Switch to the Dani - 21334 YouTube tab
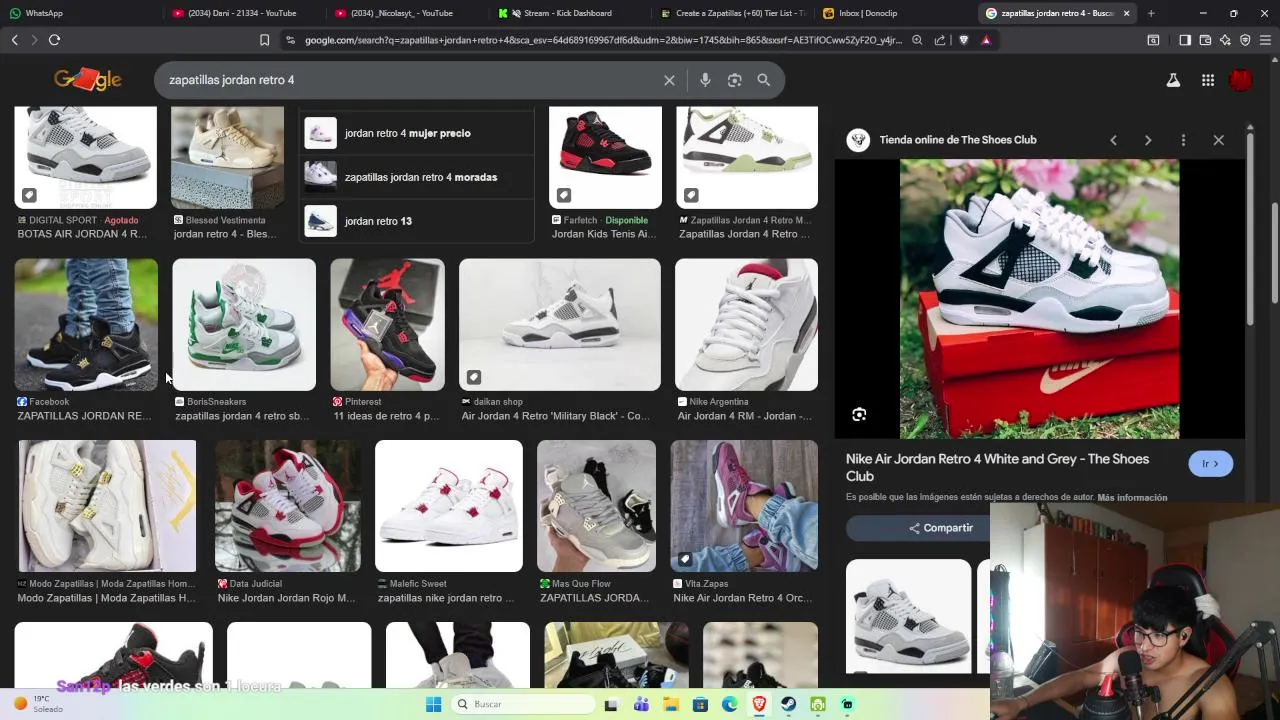 pyautogui.click(x=242, y=13)
